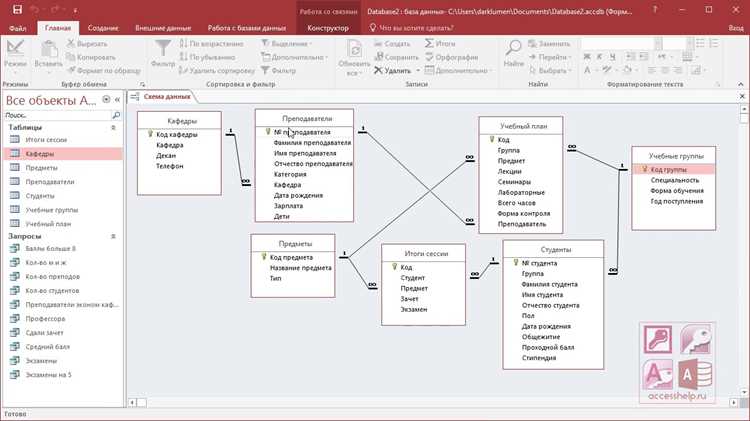Collapse the Tables (Таблицы) group
The height and width of the screenshot is (421, 750).
[x=113, y=128]
